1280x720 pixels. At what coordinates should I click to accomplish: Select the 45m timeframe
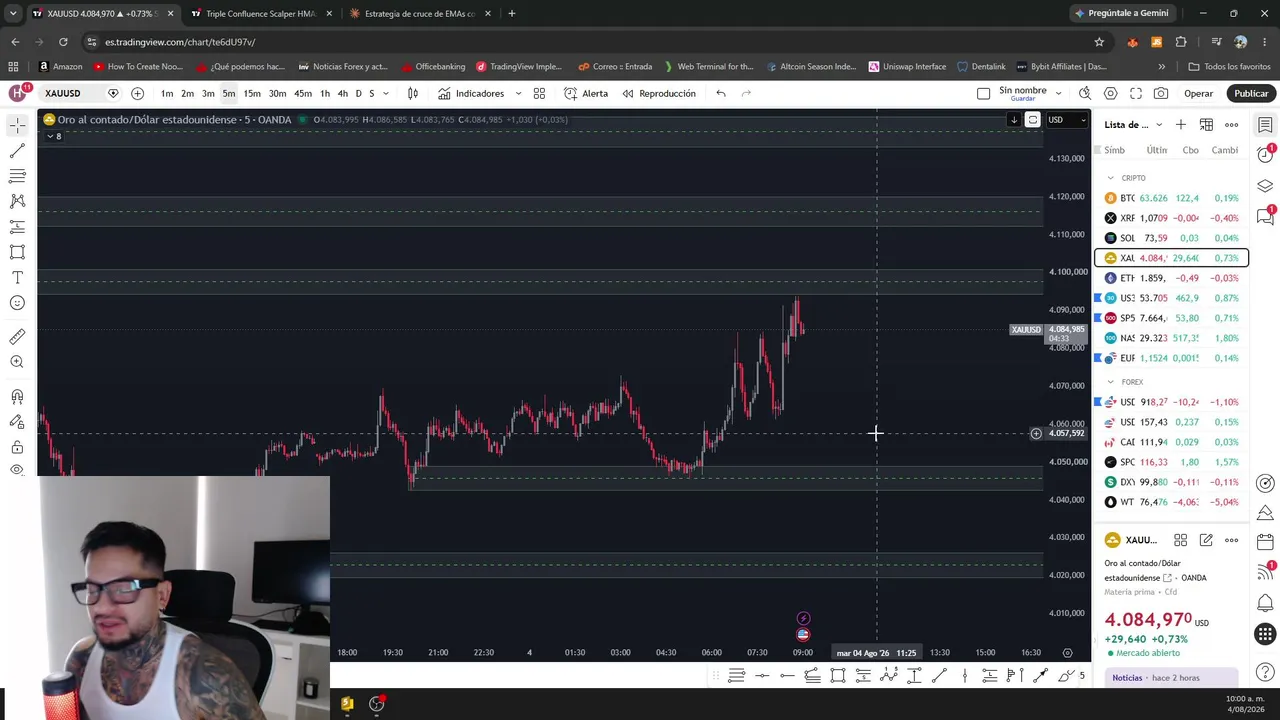[303, 93]
